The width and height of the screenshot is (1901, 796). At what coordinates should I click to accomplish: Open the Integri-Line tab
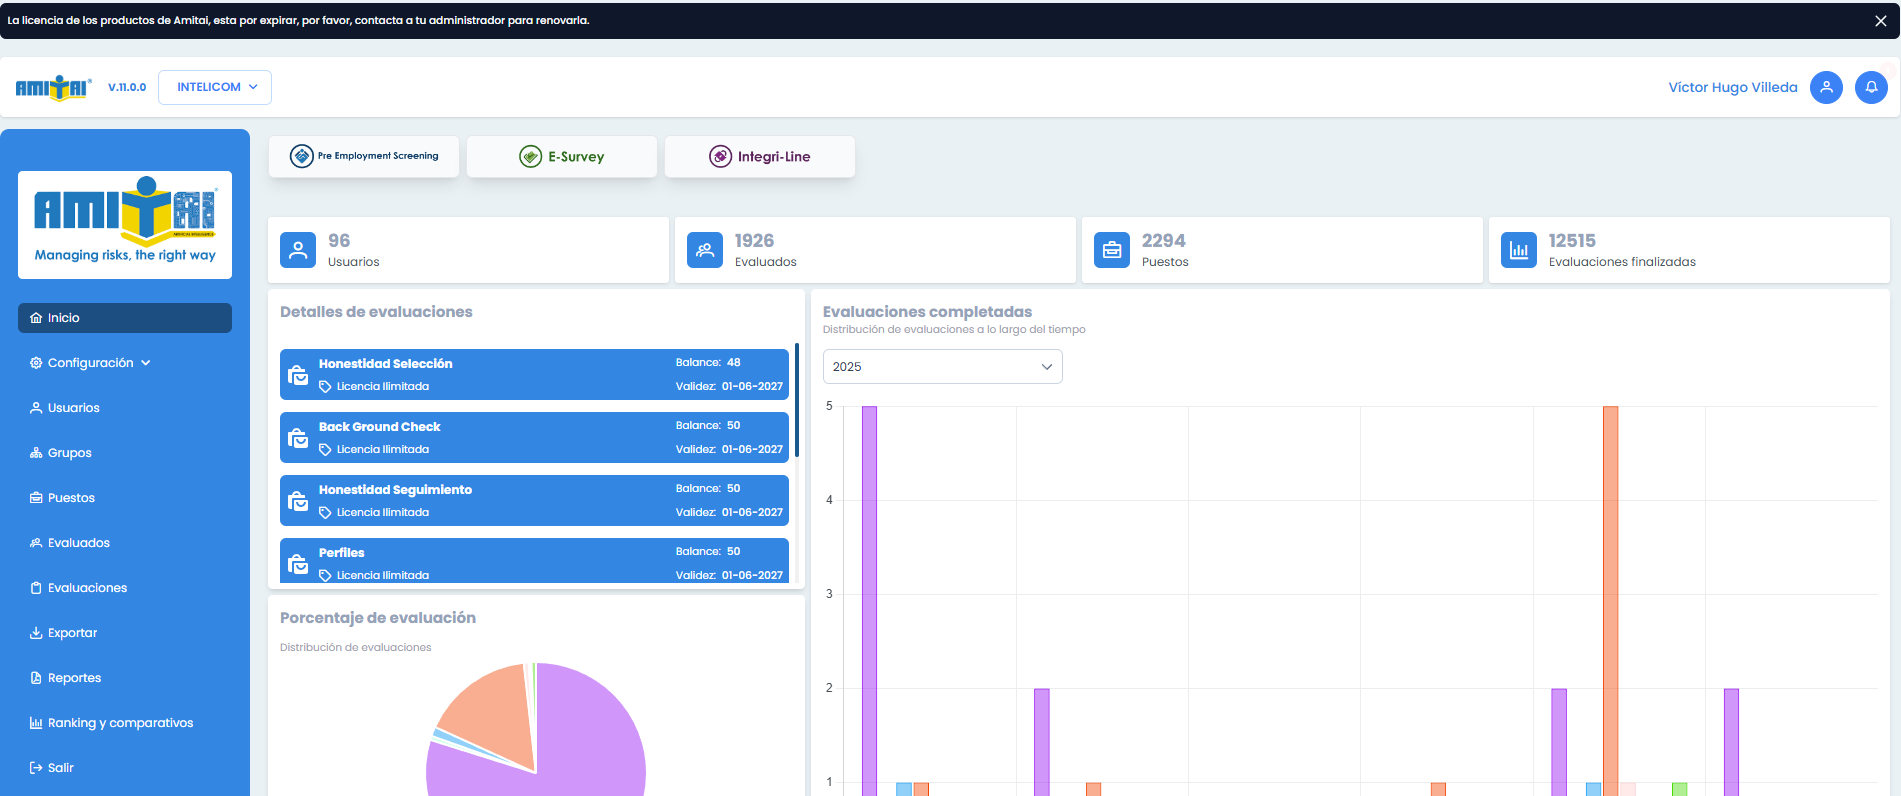(x=760, y=157)
